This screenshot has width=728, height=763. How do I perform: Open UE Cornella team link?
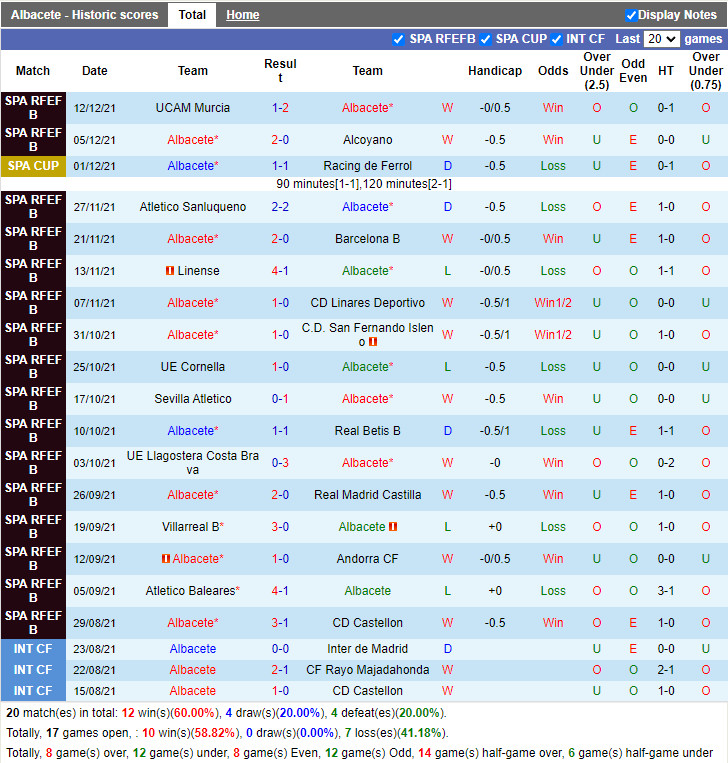pos(193,367)
